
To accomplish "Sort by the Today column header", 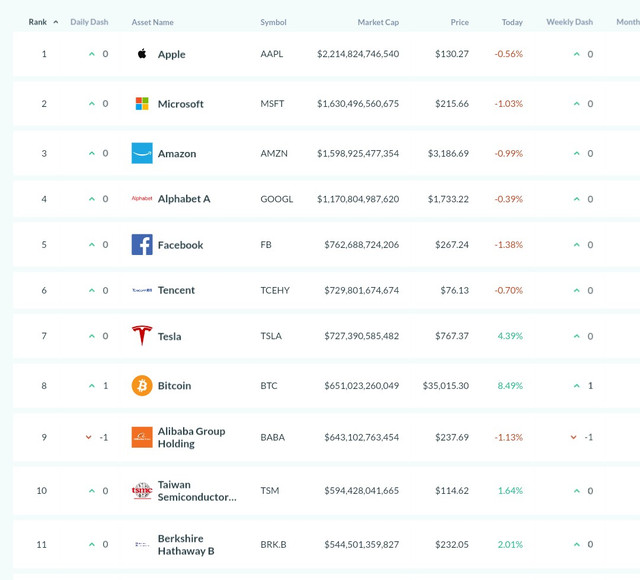I will point(512,22).
